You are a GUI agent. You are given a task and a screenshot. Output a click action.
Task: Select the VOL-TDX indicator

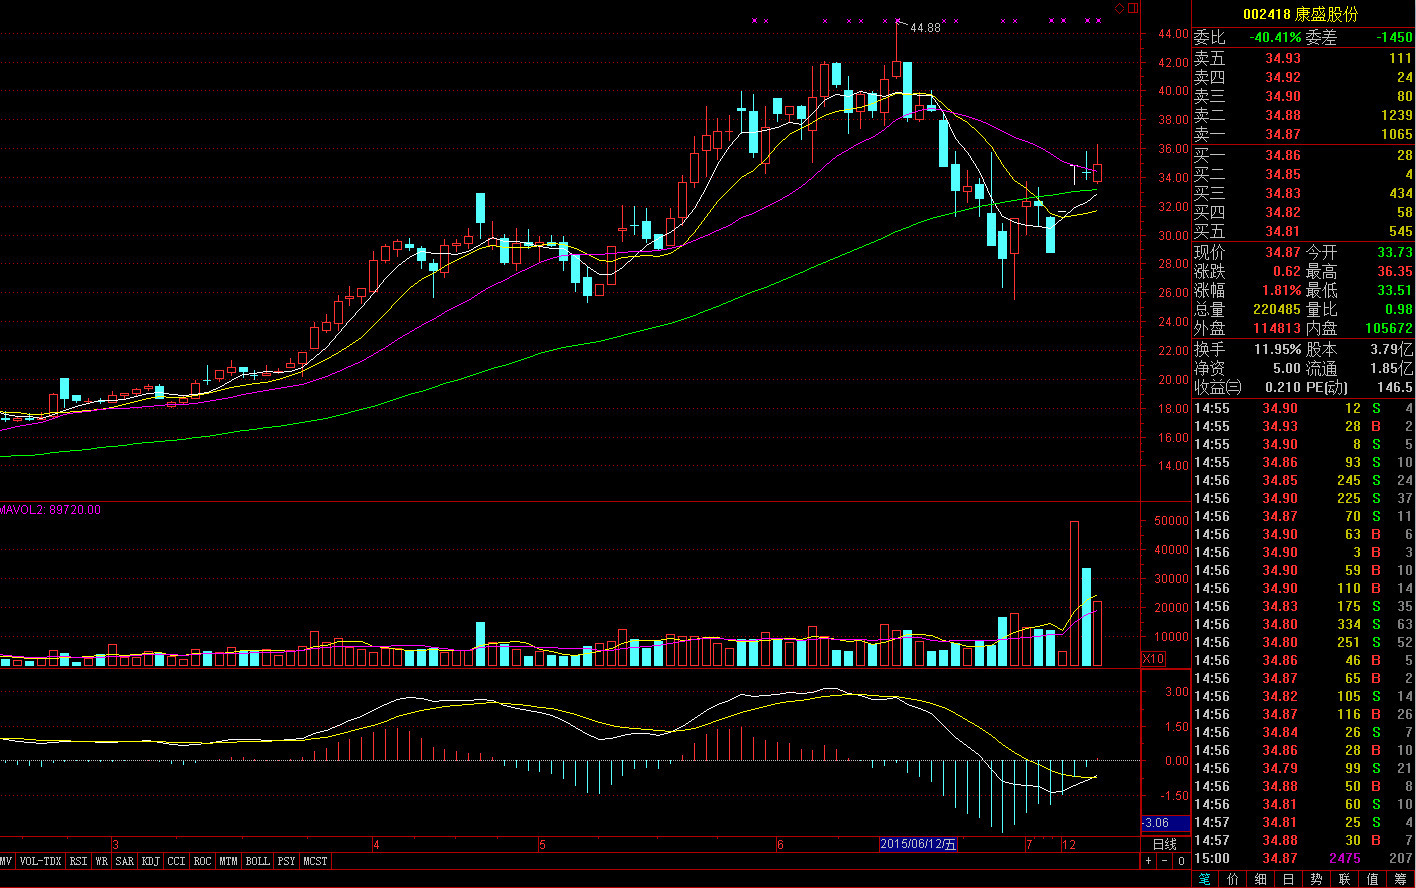click(41, 861)
